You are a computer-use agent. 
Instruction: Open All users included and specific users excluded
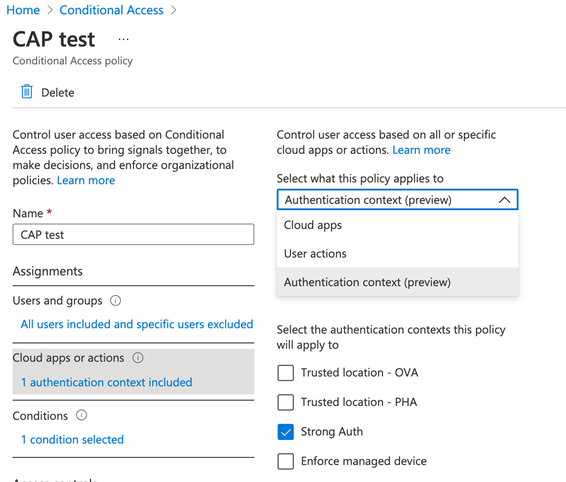[137, 324]
